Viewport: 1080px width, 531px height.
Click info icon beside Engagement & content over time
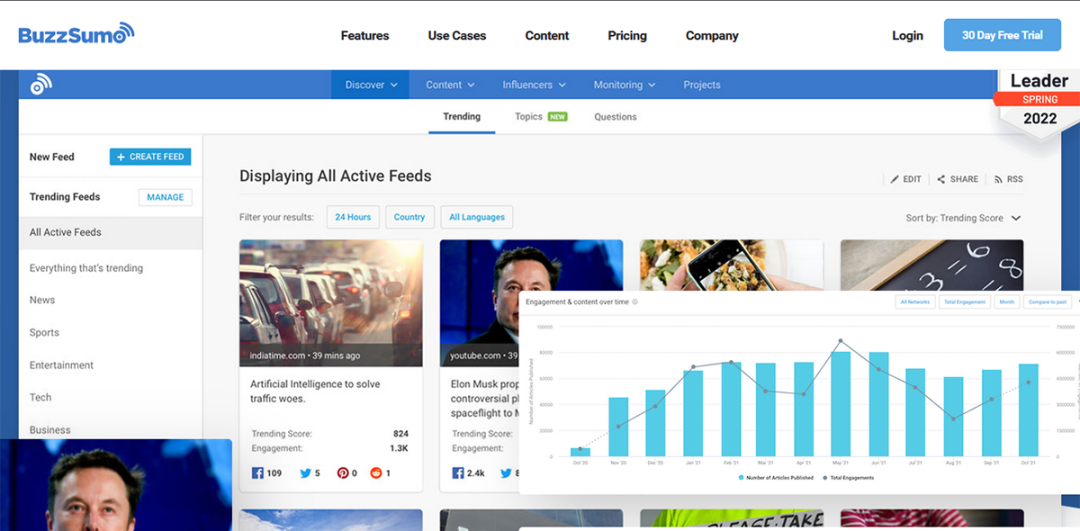pyautogui.click(x=635, y=302)
